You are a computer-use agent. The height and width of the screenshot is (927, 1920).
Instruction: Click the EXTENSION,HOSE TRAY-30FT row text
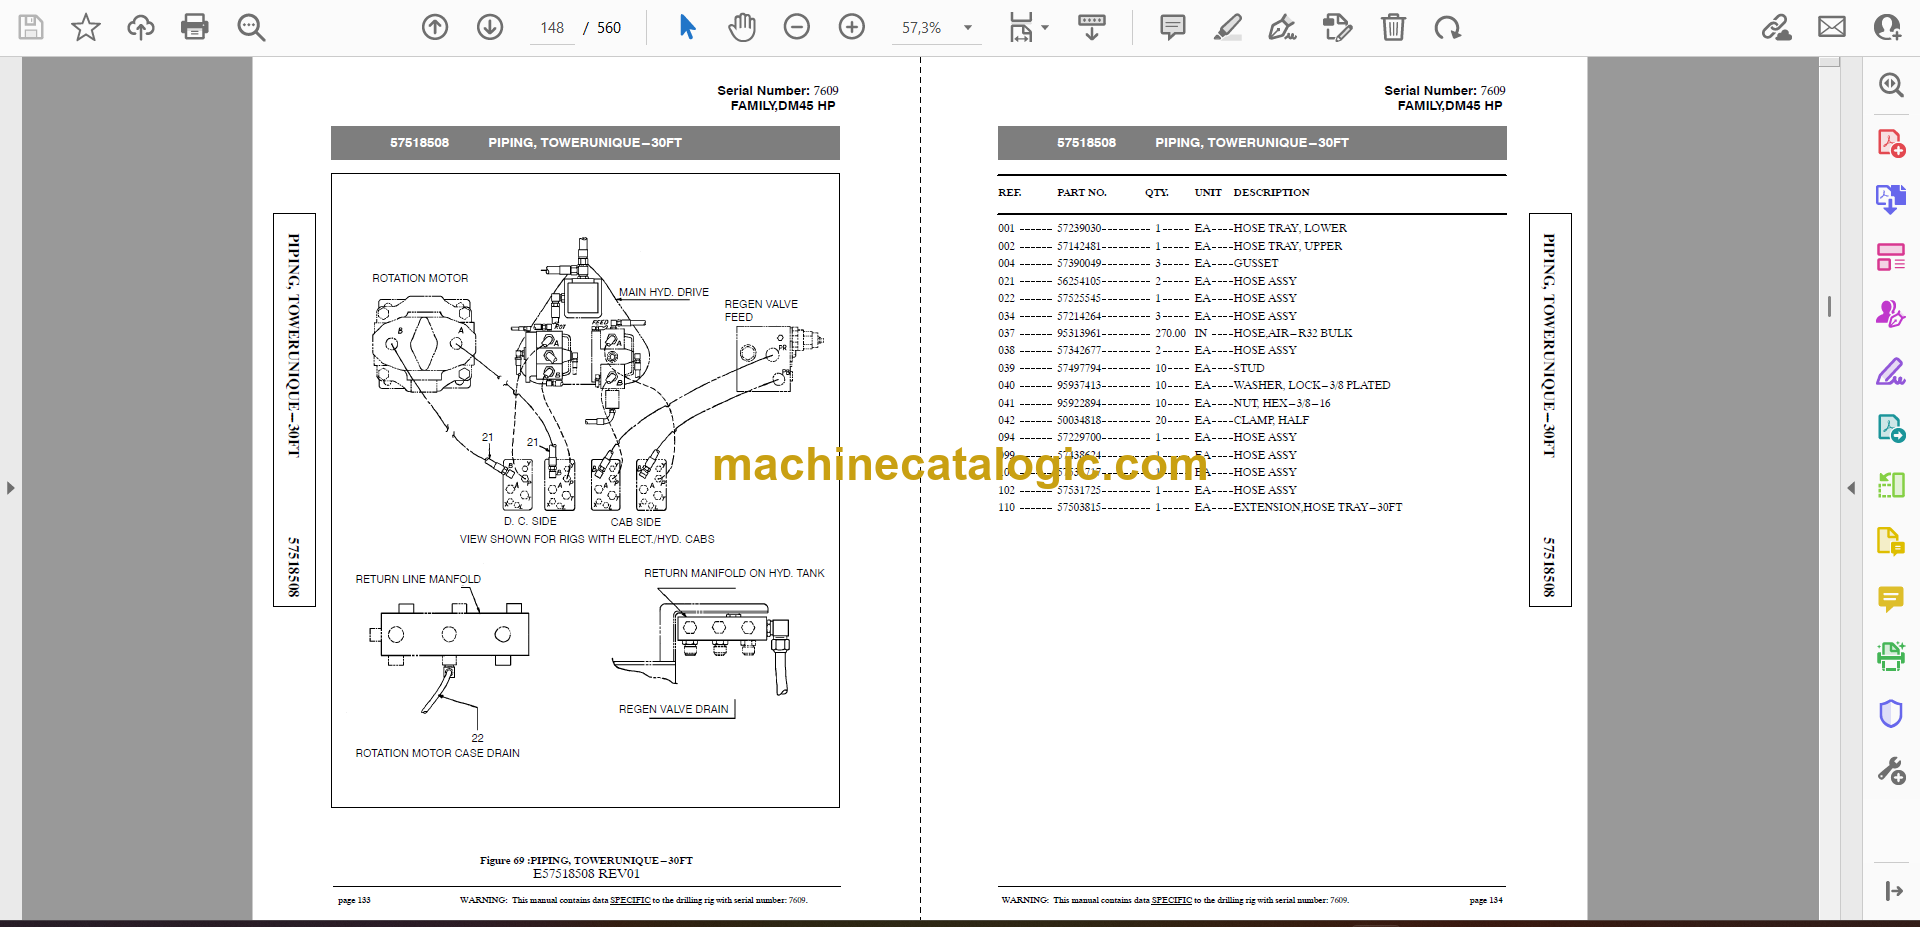coord(1318,507)
